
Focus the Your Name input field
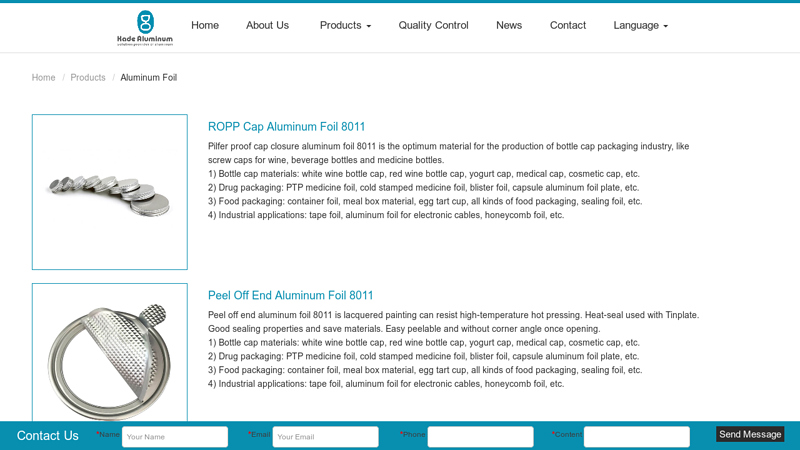(x=175, y=437)
